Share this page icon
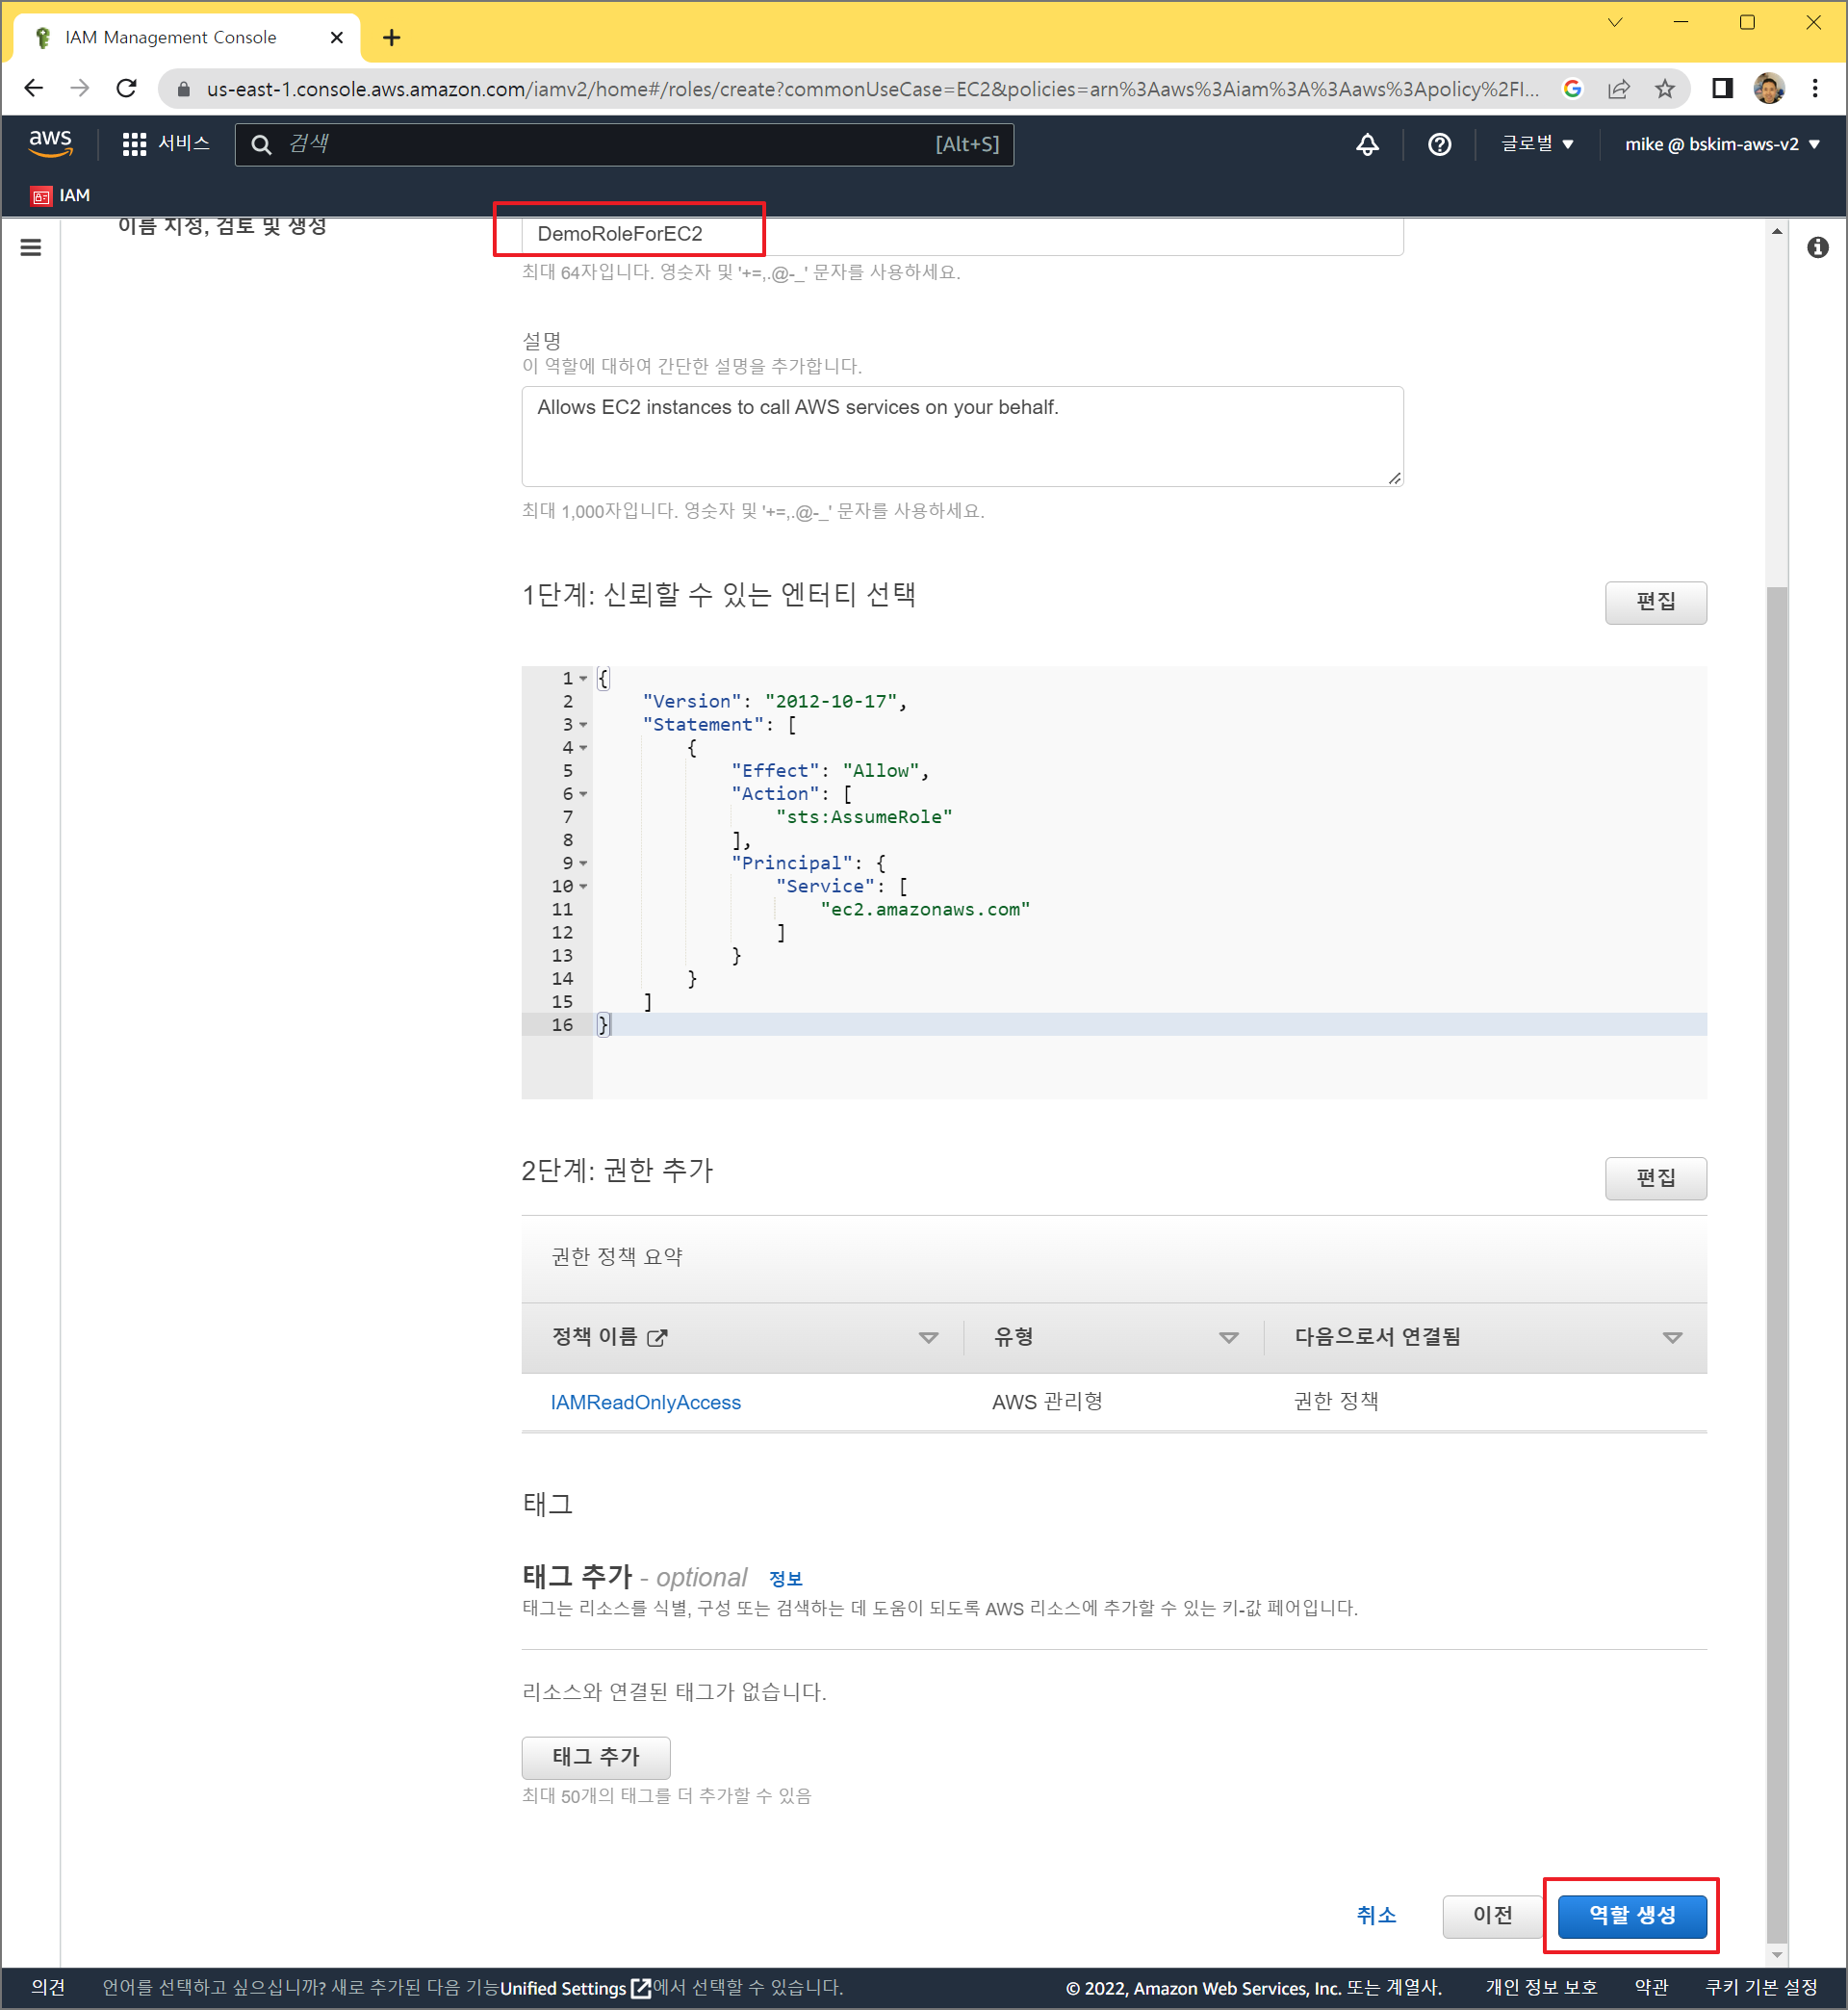 [x=1618, y=89]
